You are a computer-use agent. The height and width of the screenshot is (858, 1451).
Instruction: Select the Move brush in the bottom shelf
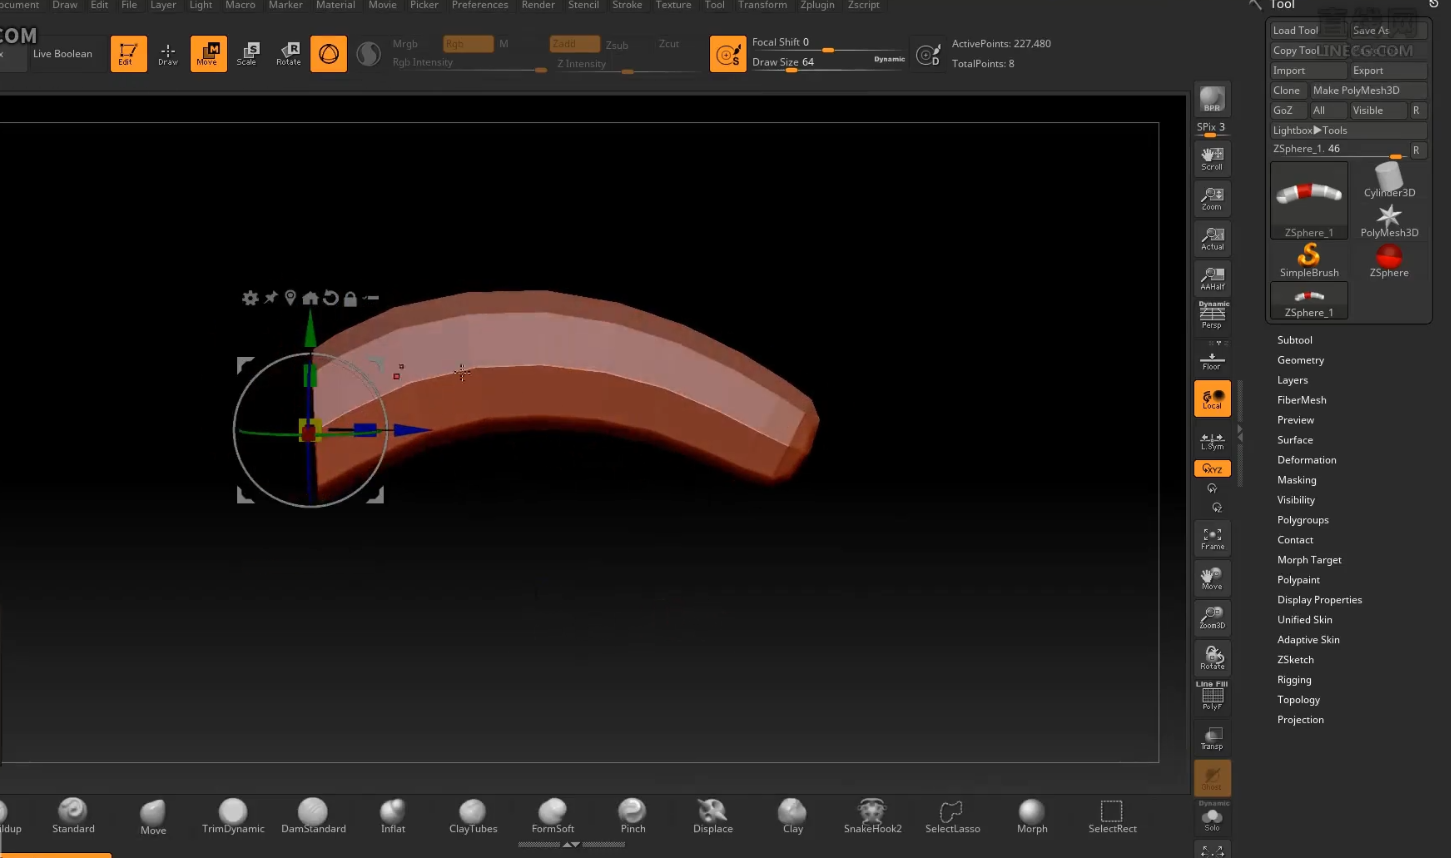pos(153,816)
